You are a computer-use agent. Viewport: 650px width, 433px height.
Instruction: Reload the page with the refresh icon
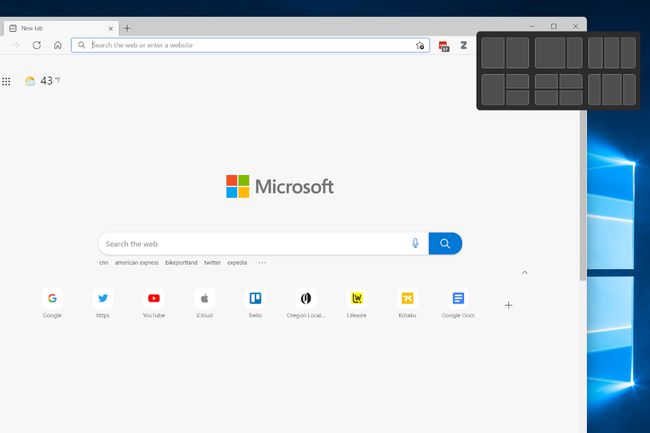(x=37, y=45)
